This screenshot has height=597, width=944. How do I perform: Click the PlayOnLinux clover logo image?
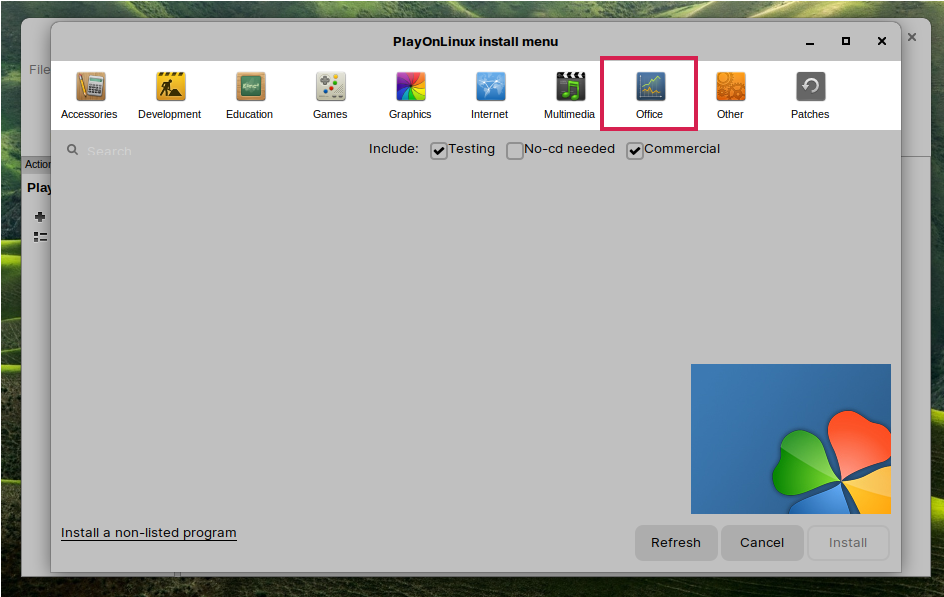point(791,439)
